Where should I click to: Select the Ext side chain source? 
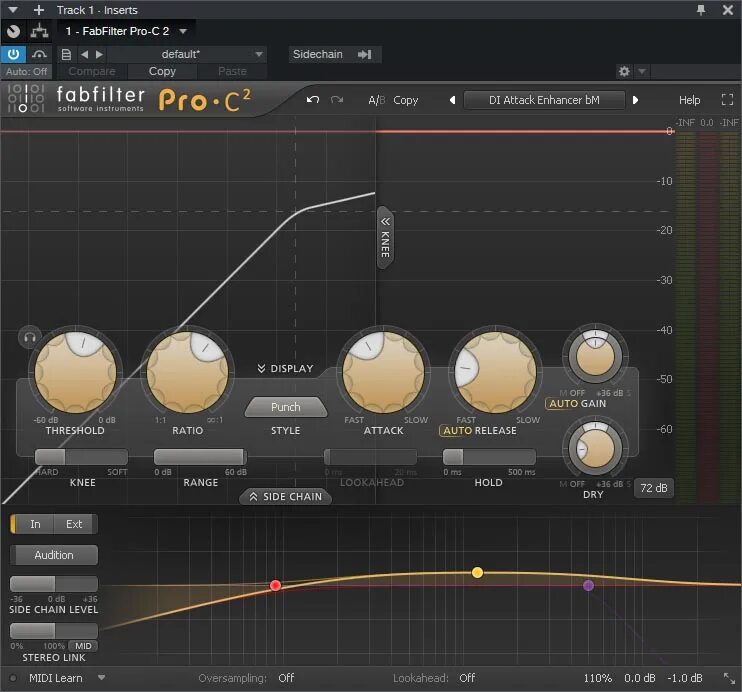click(x=75, y=524)
